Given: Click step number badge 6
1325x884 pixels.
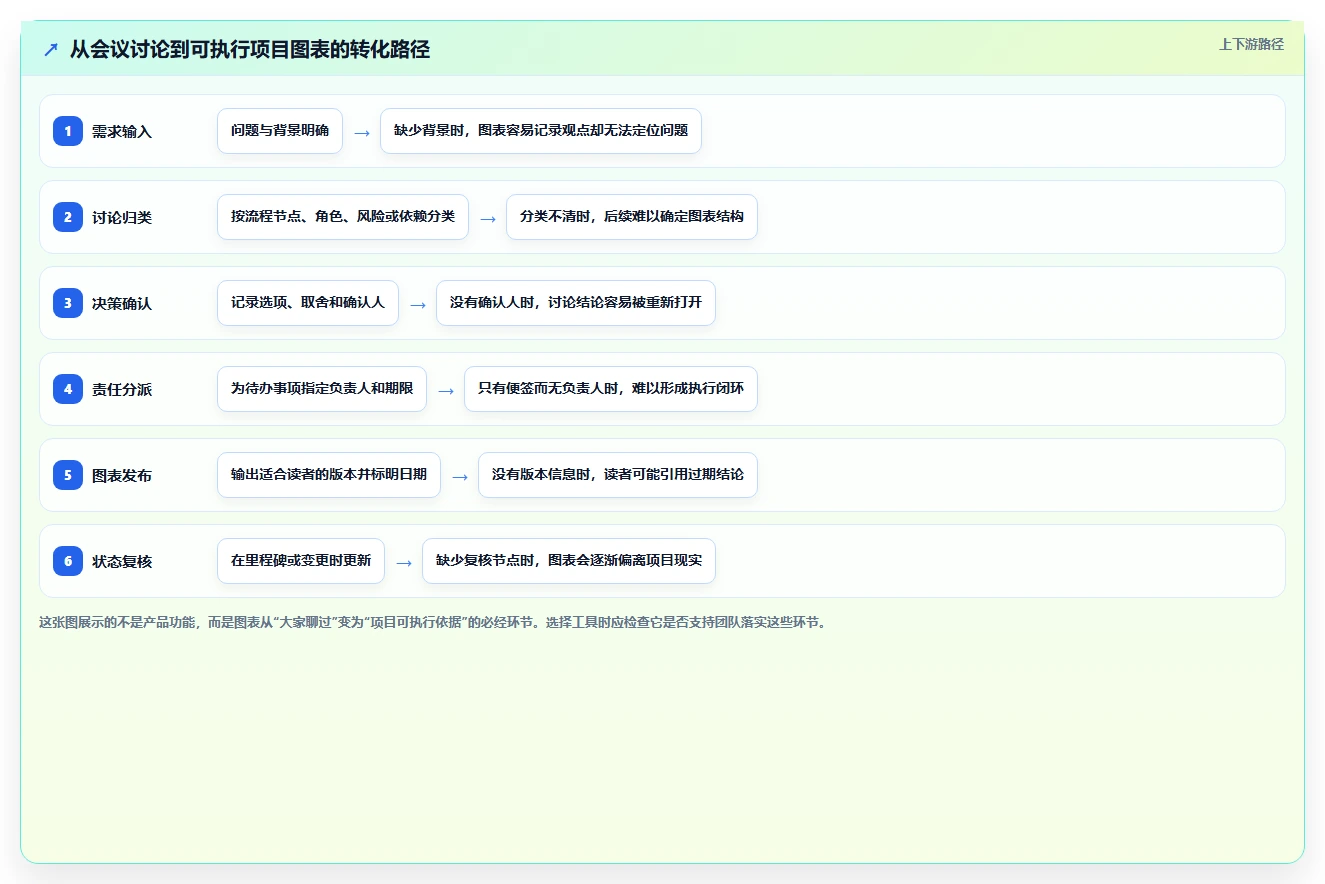Looking at the screenshot, I should click(68, 561).
